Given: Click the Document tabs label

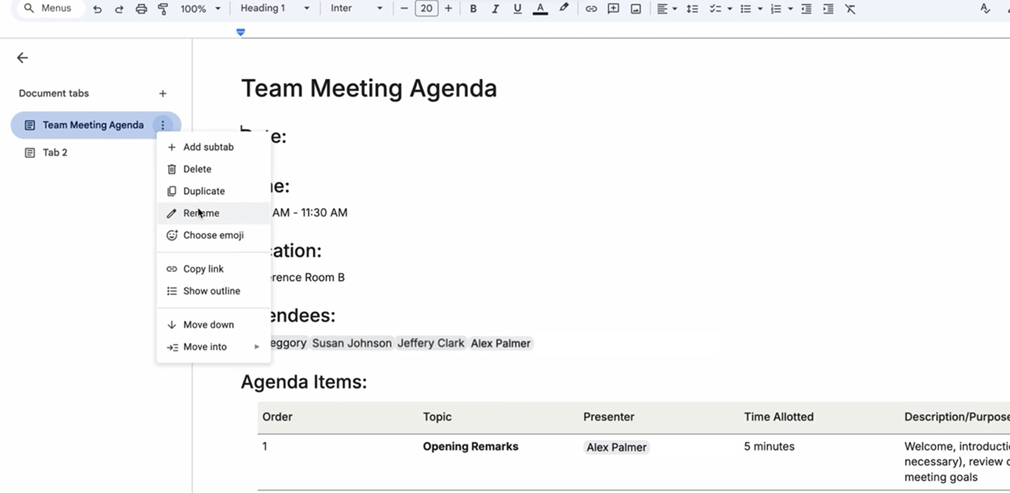Looking at the screenshot, I should pyautogui.click(x=53, y=93).
